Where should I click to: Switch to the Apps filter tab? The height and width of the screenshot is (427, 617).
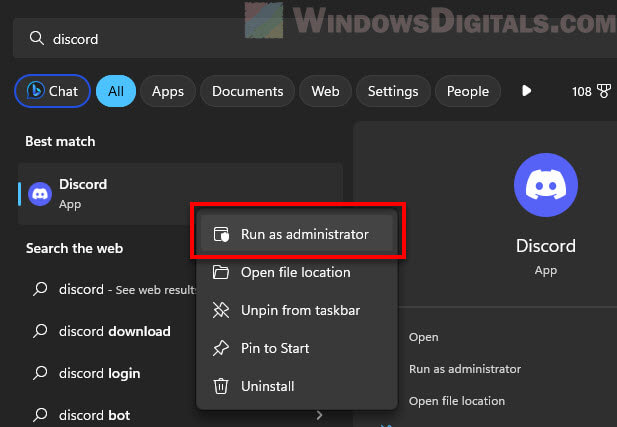tap(168, 91)
